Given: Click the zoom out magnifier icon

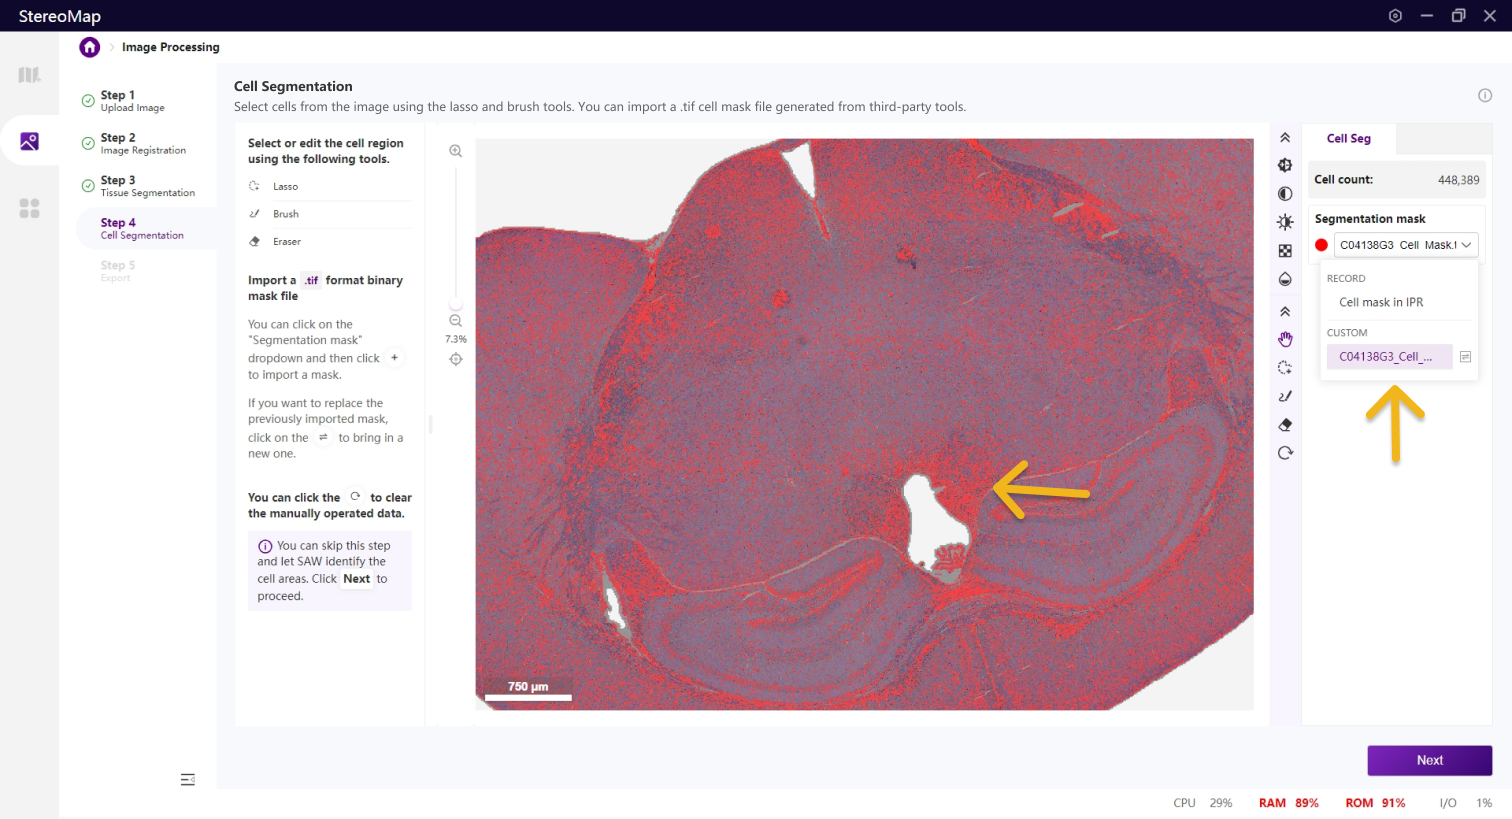Looking at the screenshot, I should [455, 321].
